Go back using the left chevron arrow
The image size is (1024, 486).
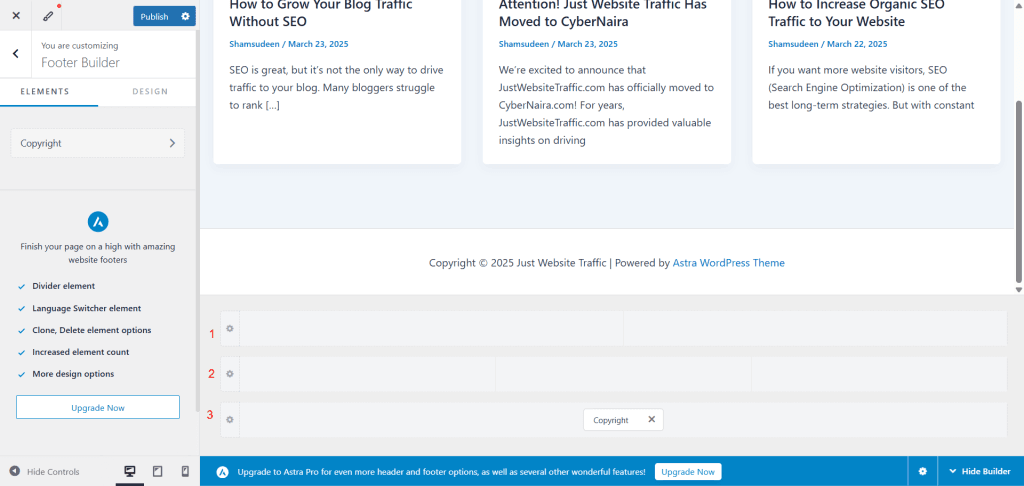[x=16, y=54]
